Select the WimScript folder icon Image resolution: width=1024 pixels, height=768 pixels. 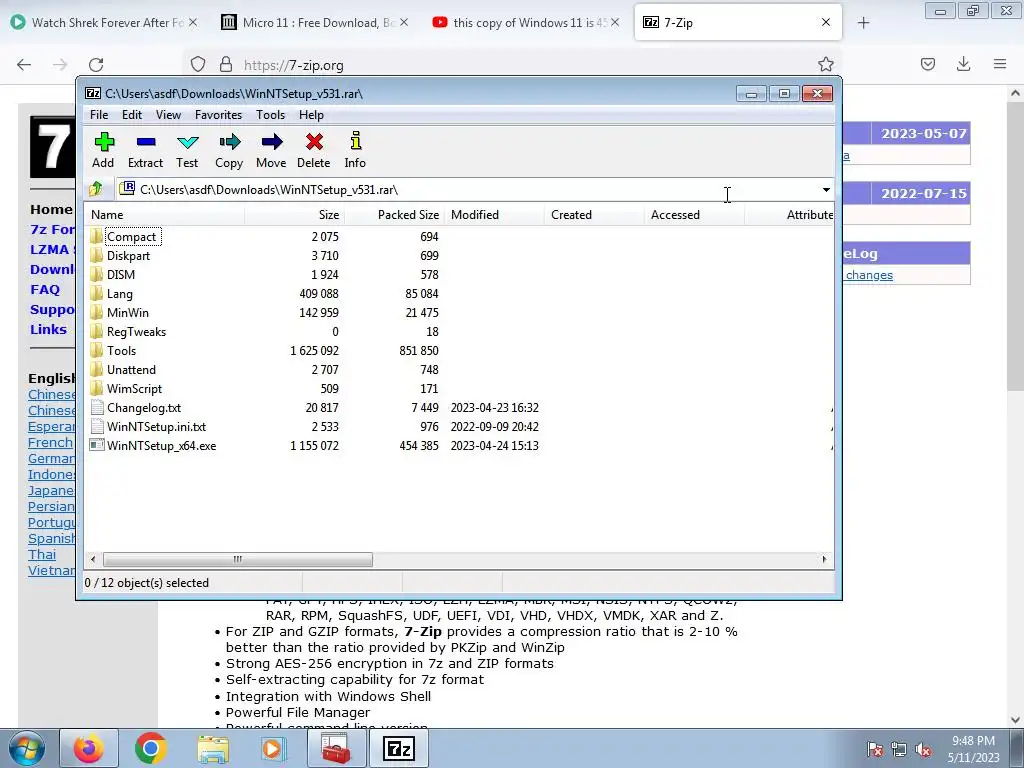[97, 388]
